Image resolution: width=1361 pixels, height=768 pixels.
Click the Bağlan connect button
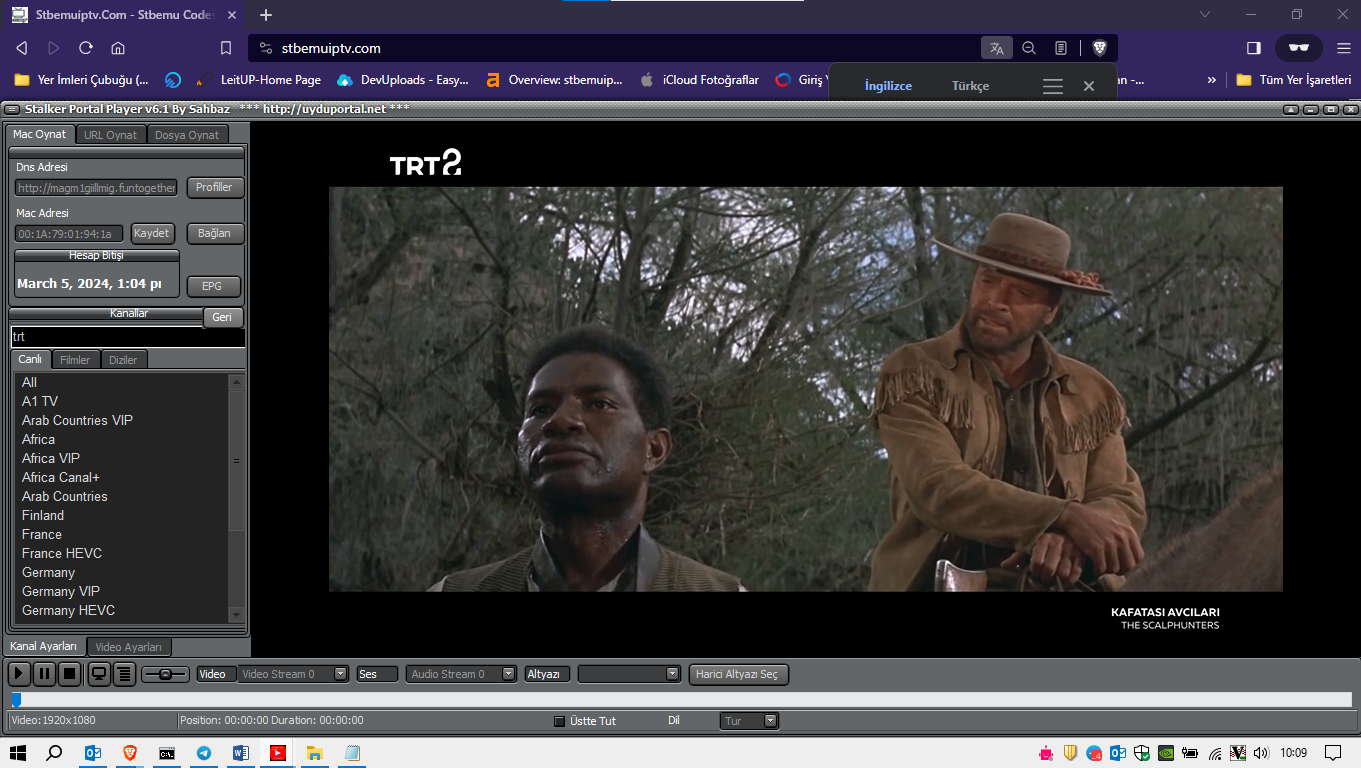214,233
